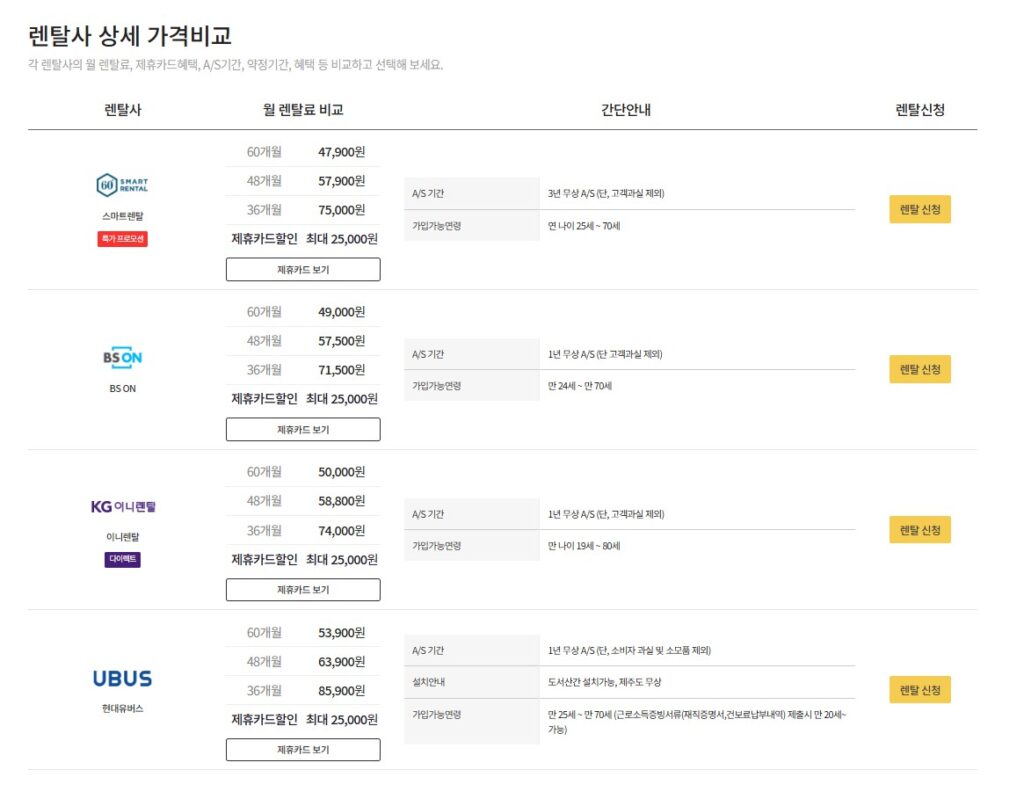The width and height of the screenshot is (1024, 799).
Task: Click the 간단안내 column header
Action: coord(627,109)
